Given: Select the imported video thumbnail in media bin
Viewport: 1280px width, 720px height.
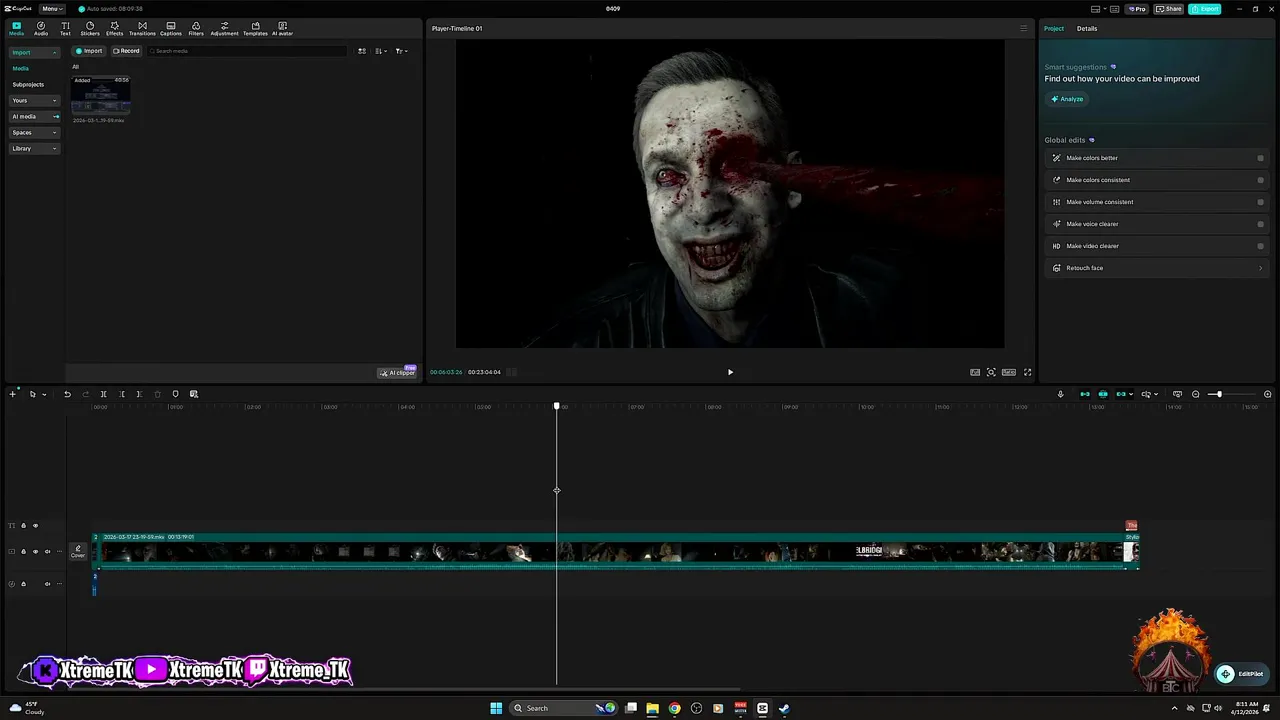Looking at the screenshot, I should tap(101, 97).
